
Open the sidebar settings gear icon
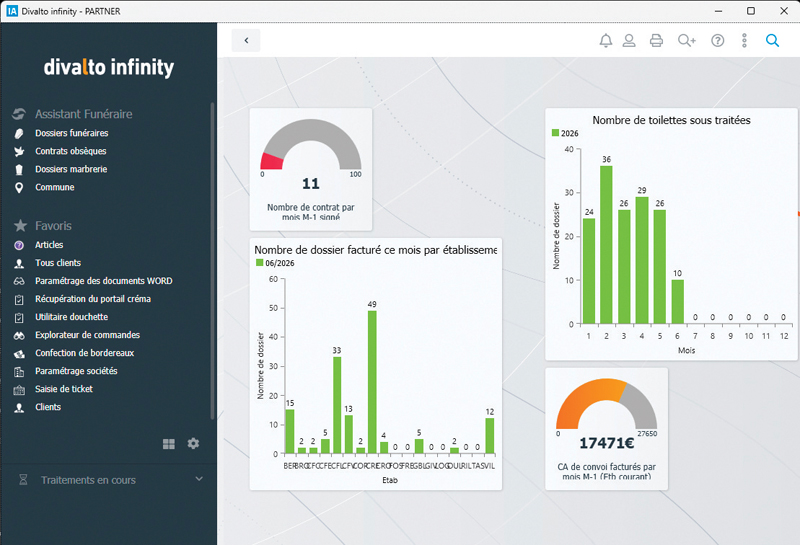193,443
